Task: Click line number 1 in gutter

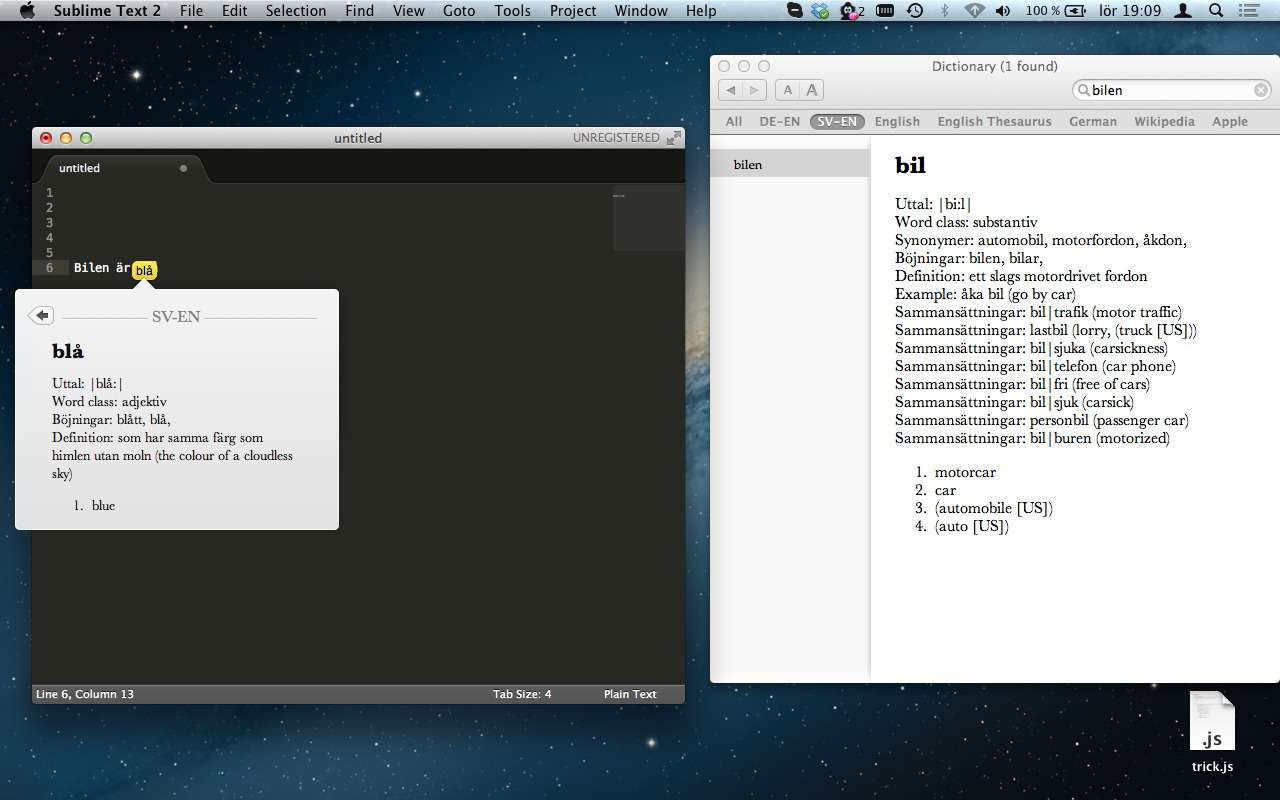Action: coord(49,193)
